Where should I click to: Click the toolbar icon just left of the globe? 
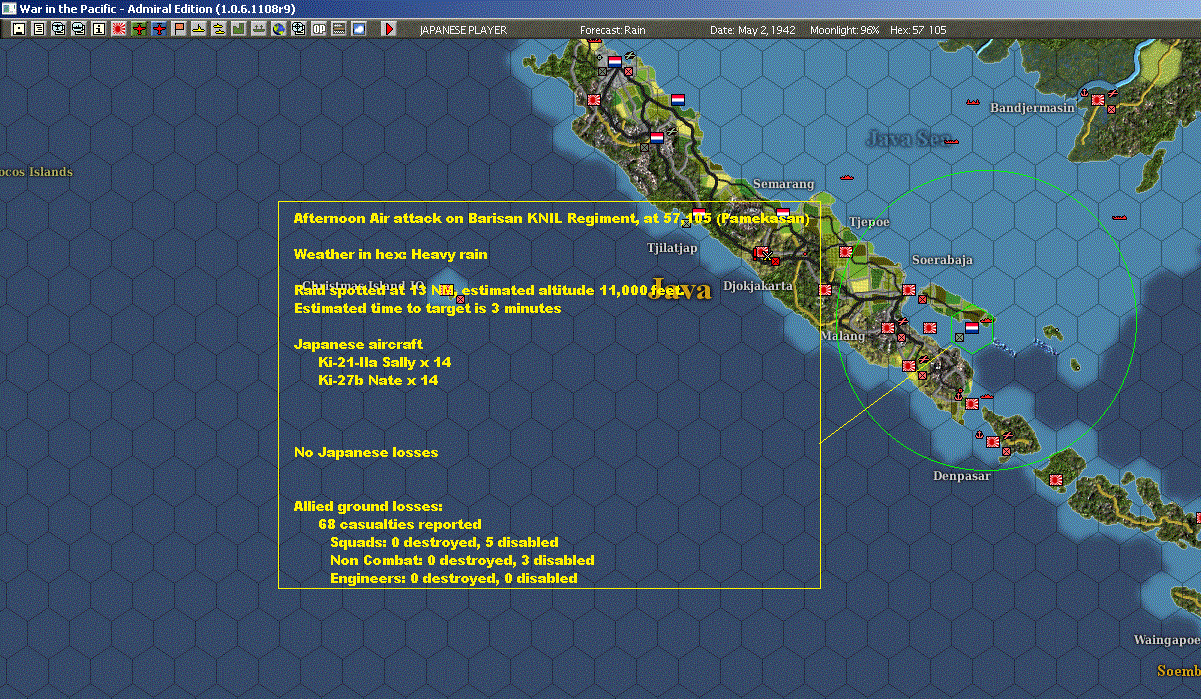tap(258, 29)
